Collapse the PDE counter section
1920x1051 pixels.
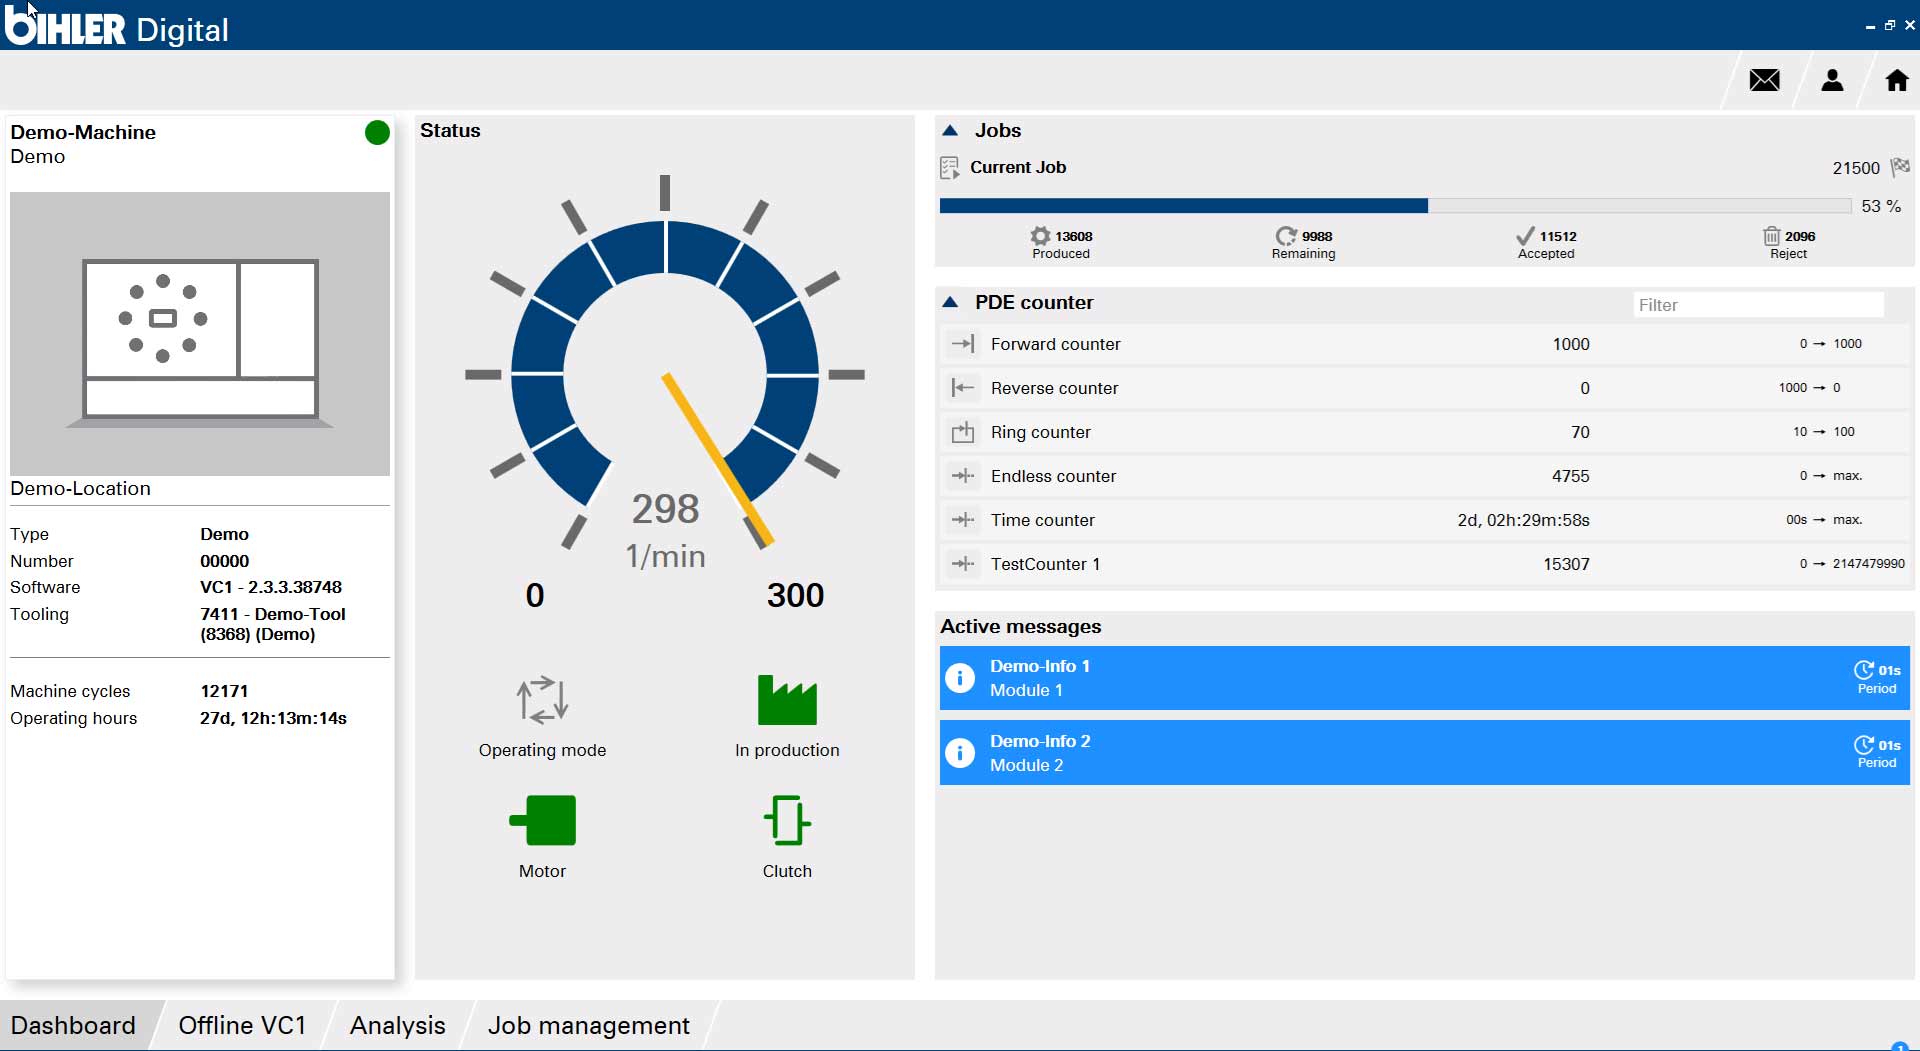950,302
